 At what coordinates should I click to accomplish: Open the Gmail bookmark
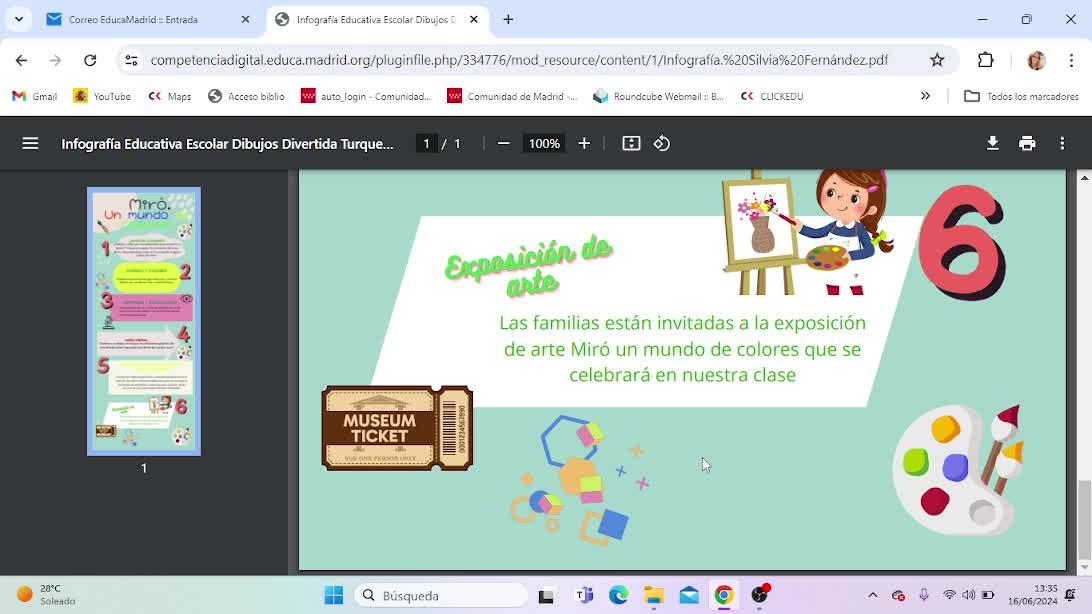[35, 96]
